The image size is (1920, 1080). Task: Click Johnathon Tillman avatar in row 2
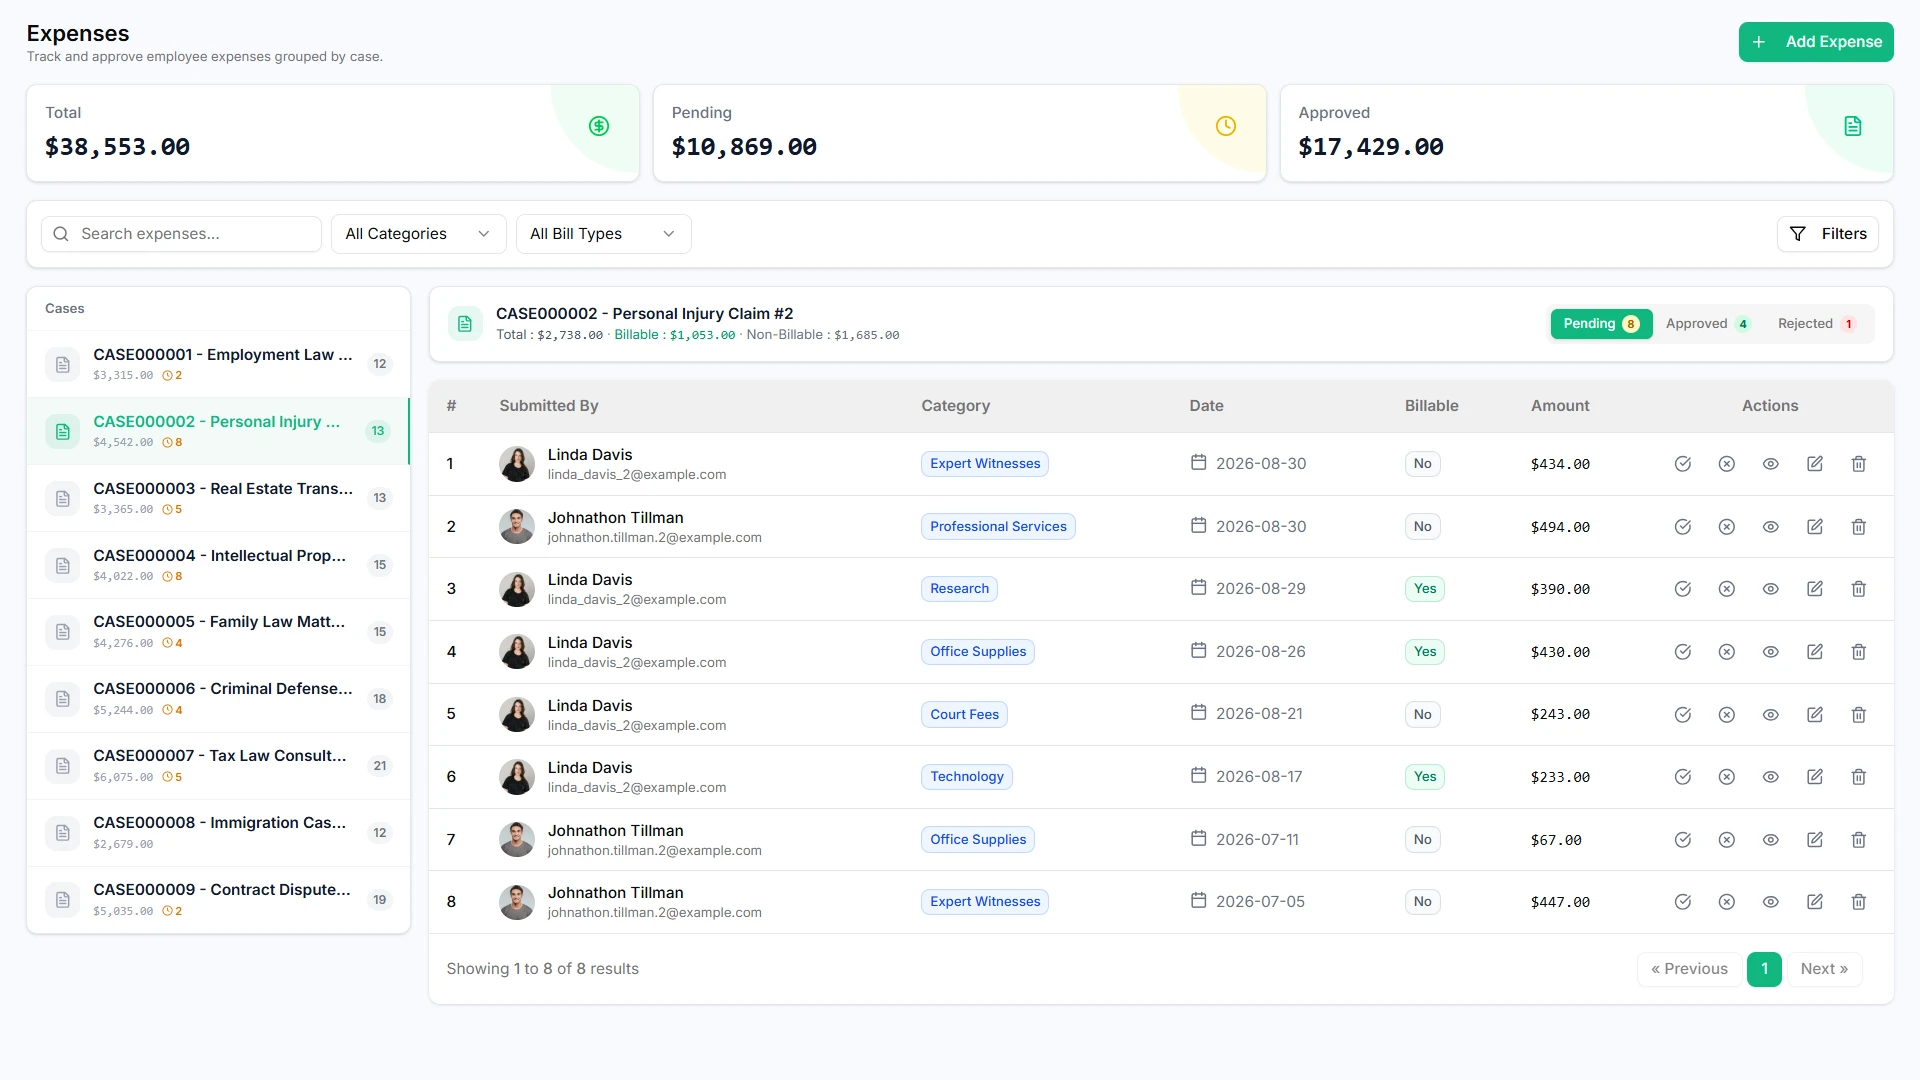(x=517, y=527)
